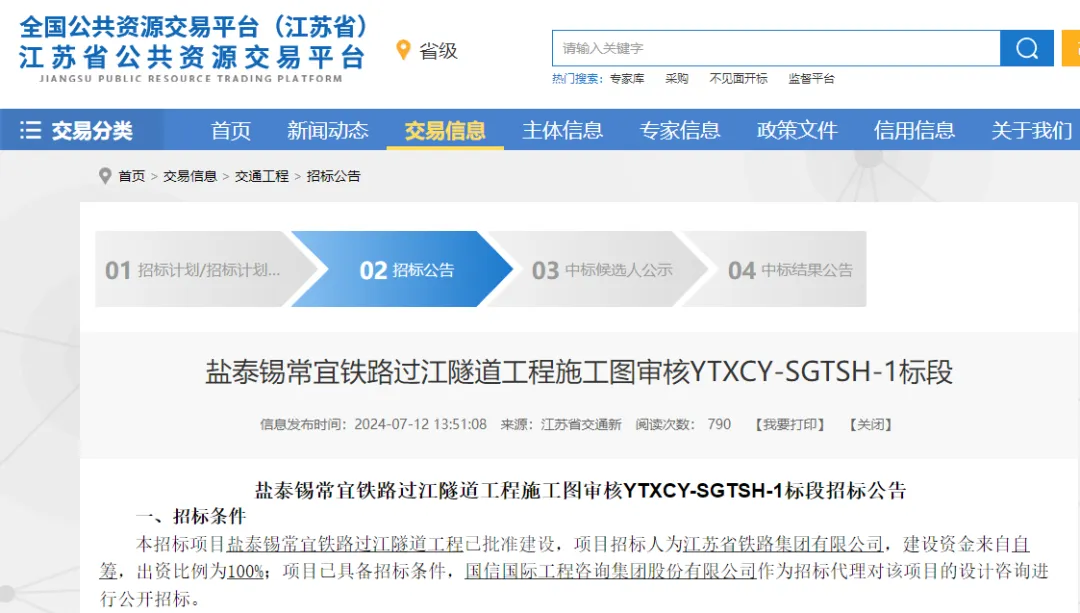Image resolution: width=1080 pixels, height=613 pixels.
Task: Click the orange location pin icon
Action: (403, 50)
